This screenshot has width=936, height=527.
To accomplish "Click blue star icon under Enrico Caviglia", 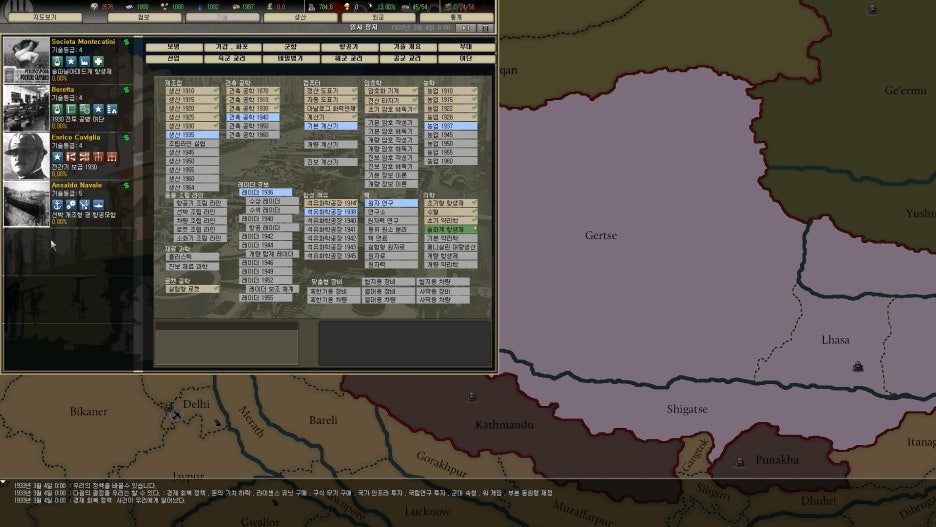I will (x=57, y=157).
